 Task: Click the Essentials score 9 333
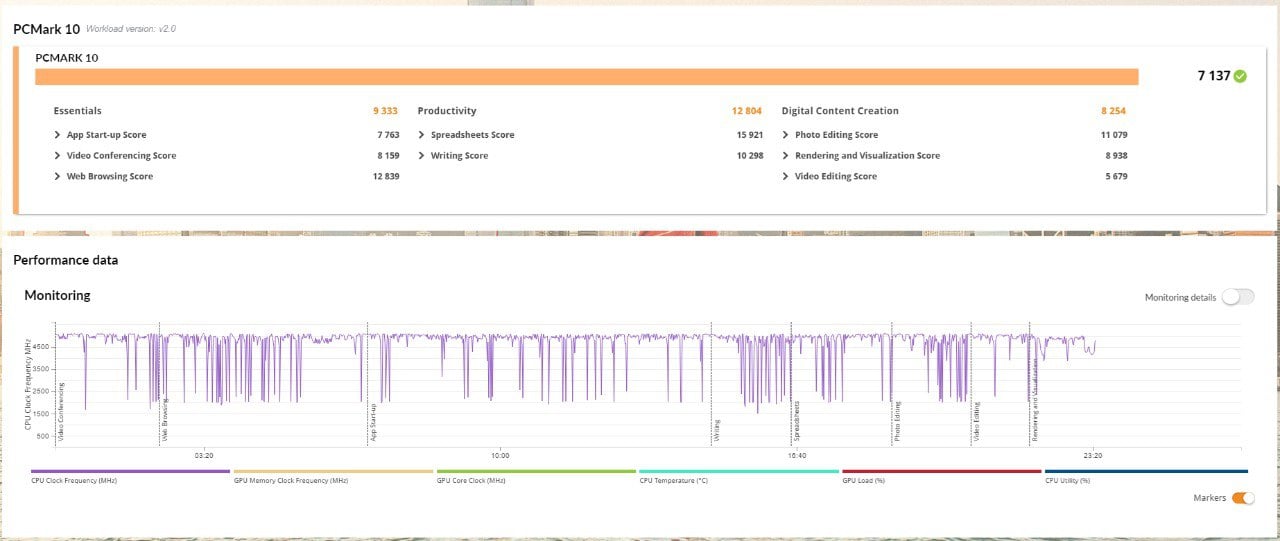tap(386, 111)
